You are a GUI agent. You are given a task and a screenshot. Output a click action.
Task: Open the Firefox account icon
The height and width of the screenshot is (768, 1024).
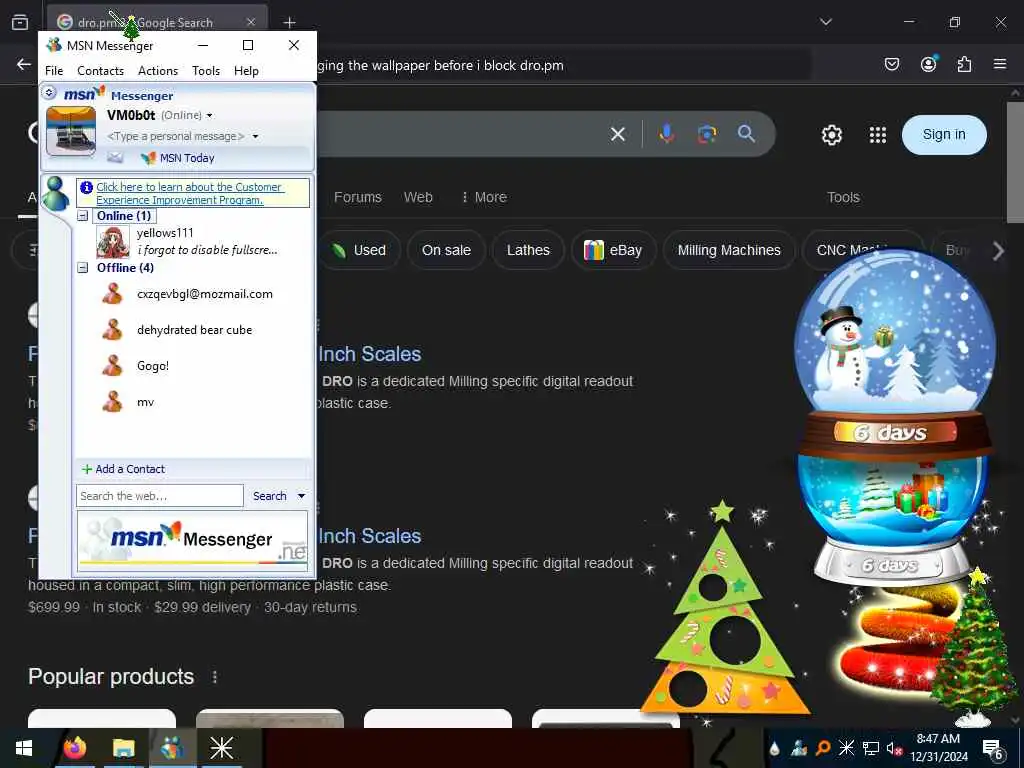(929, 64)
